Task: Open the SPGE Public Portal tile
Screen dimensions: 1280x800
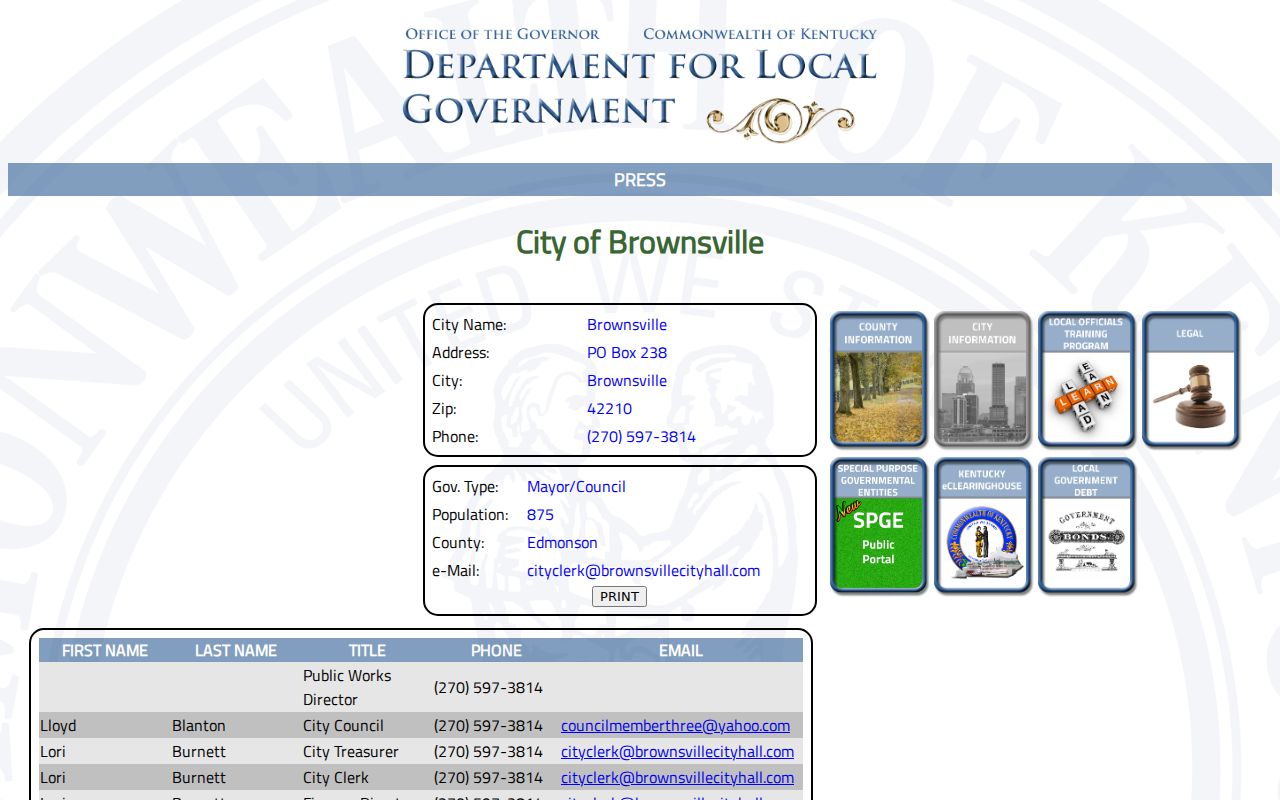Action: tap(878, 526)
